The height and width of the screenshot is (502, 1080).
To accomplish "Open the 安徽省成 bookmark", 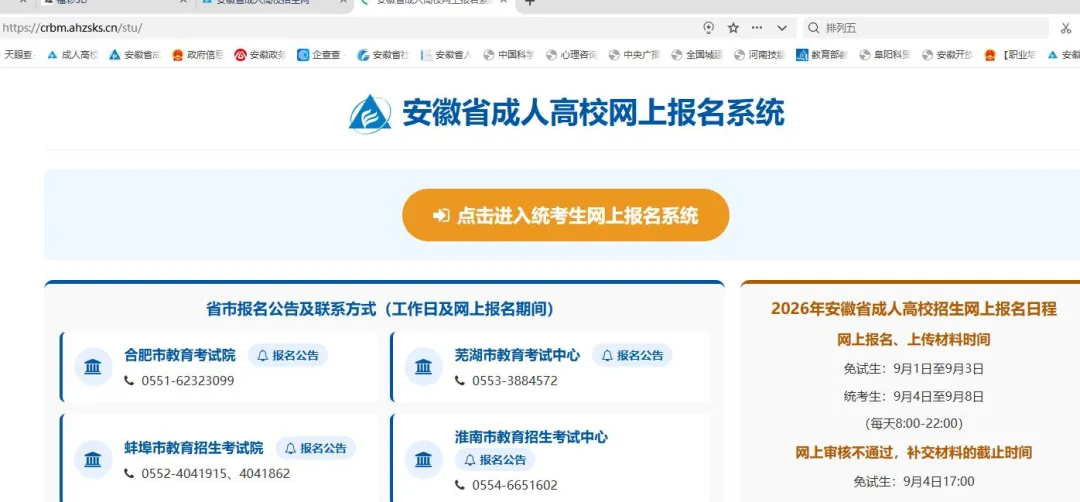I will click(x=134, y=55).
